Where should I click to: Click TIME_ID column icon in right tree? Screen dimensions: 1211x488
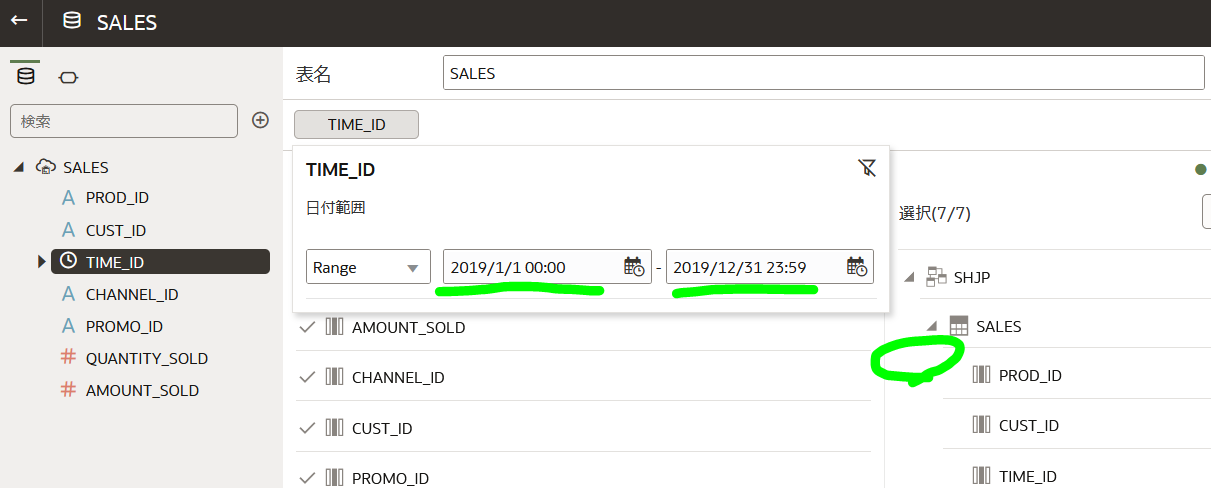tap(981, 476)
